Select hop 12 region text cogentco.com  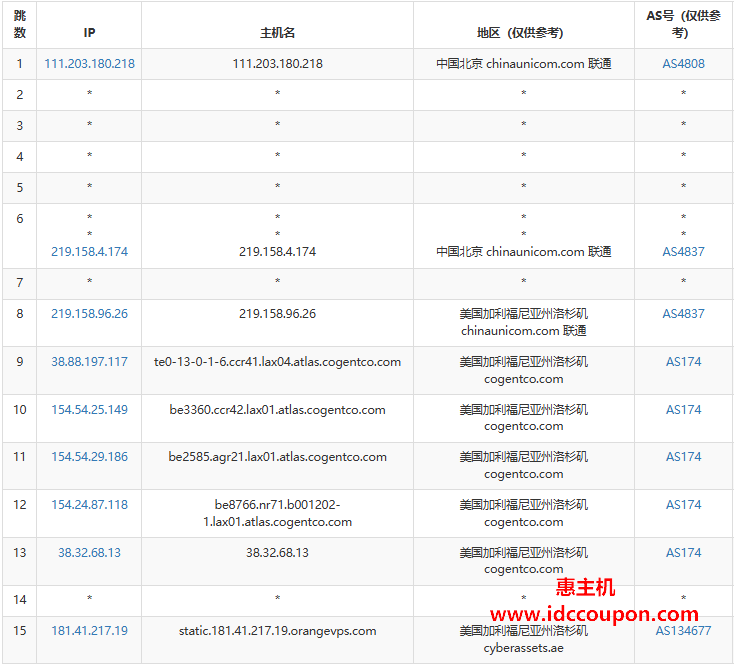click(524, 522)
